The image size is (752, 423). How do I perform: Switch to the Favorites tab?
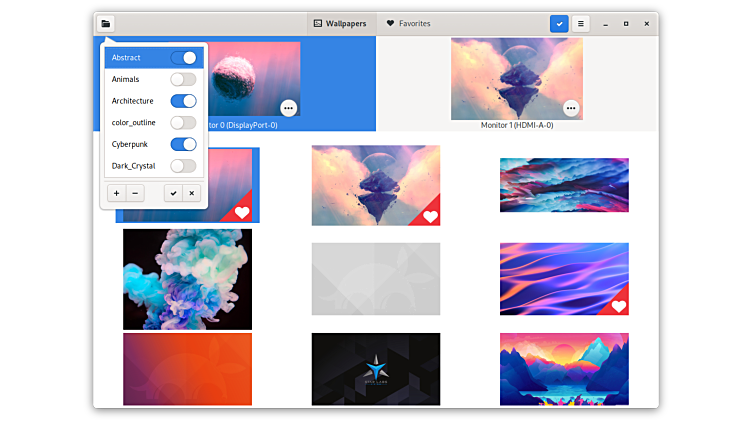point(415,23)
